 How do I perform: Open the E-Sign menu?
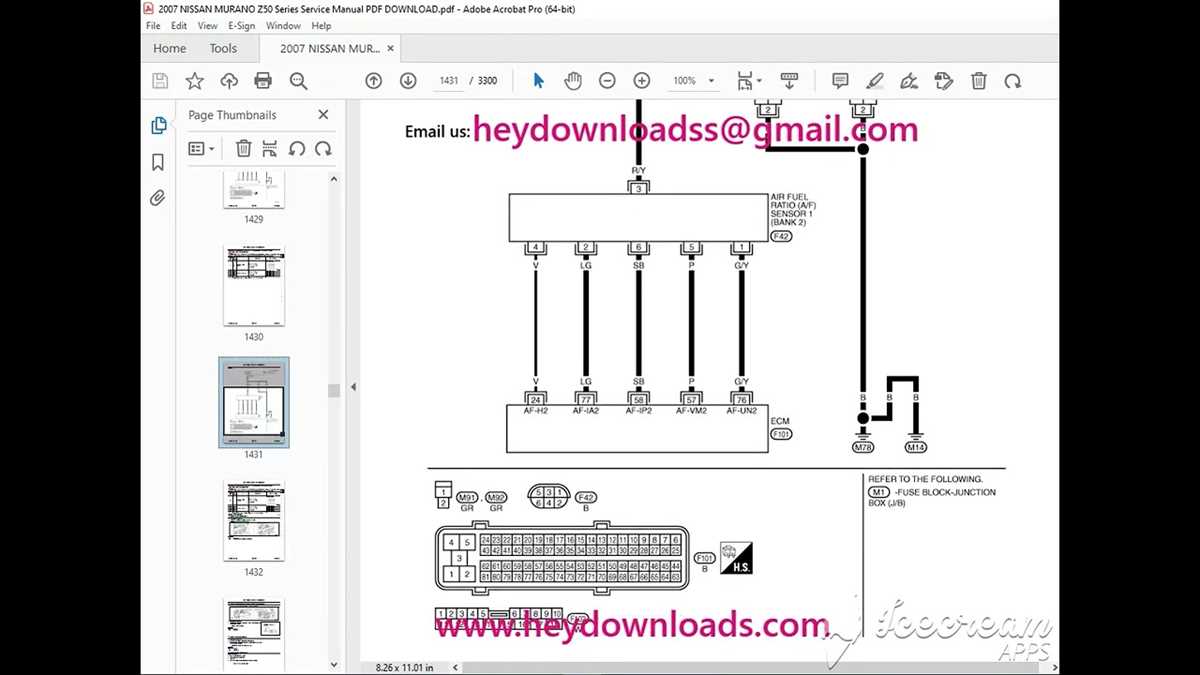pos(241,25)
